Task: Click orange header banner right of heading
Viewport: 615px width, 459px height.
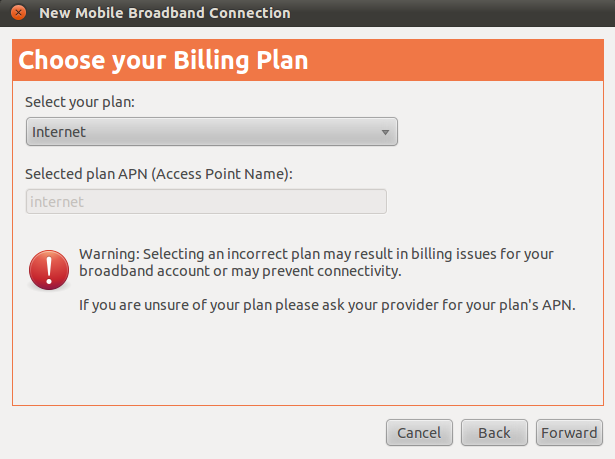Action: (x=460, y=61)
